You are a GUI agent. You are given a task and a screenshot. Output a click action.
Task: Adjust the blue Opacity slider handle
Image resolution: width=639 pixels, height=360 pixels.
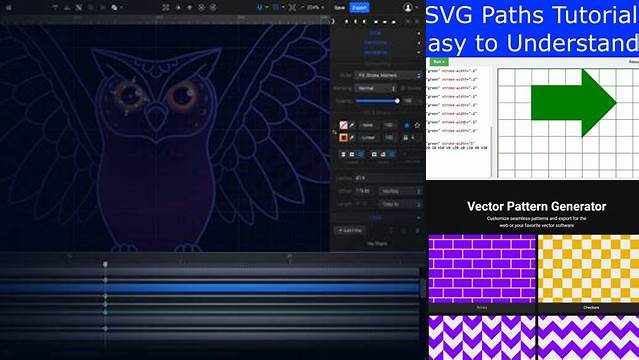click(x=397, y=101)
